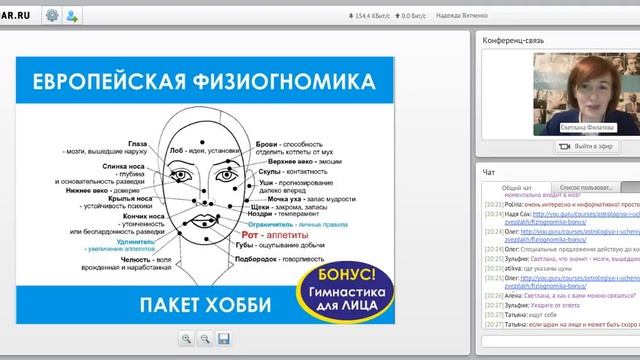The height and width of the screenshot is (360, 640).
Task: Click upload speed indicator 0.0 Бит/с
Action: (x=410, y=16)
